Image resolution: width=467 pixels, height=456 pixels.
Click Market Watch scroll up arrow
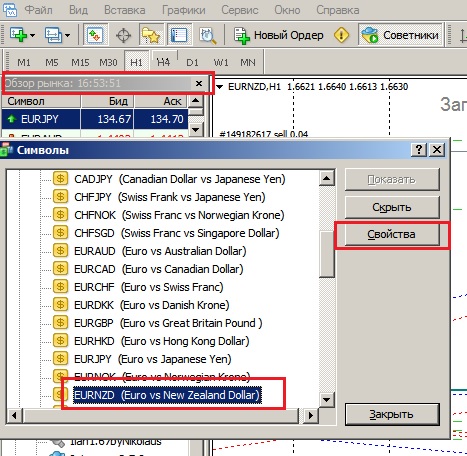coord(196,101)
